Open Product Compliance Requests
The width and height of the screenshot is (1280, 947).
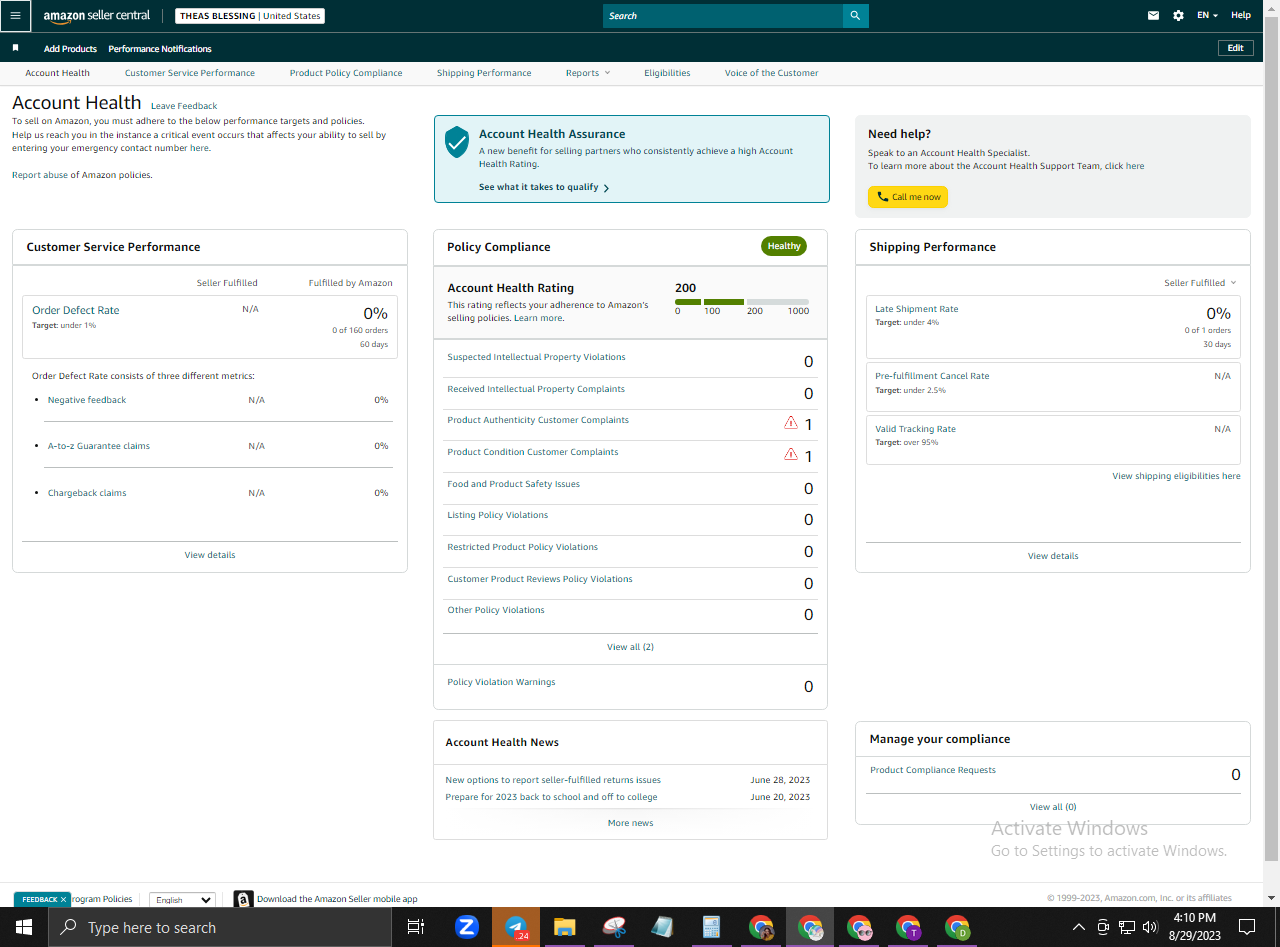click(x=933, y=770)
